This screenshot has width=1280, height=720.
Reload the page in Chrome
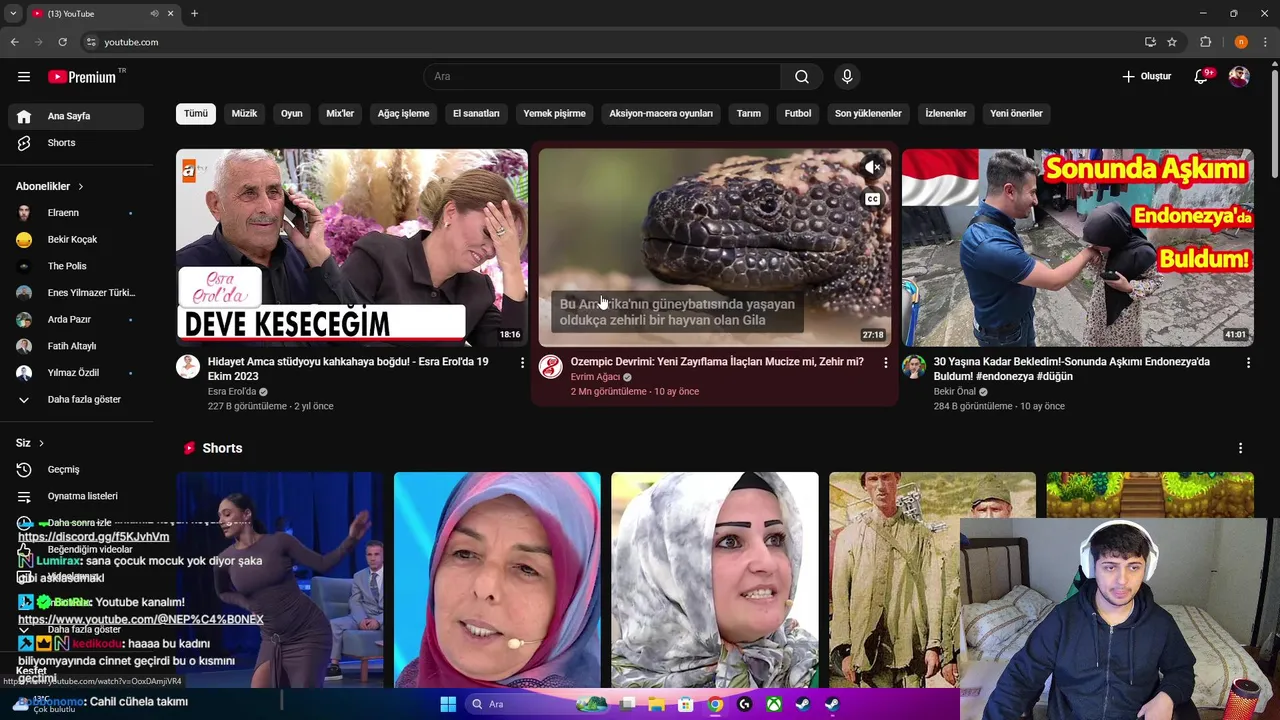click(x=62, y=42)
